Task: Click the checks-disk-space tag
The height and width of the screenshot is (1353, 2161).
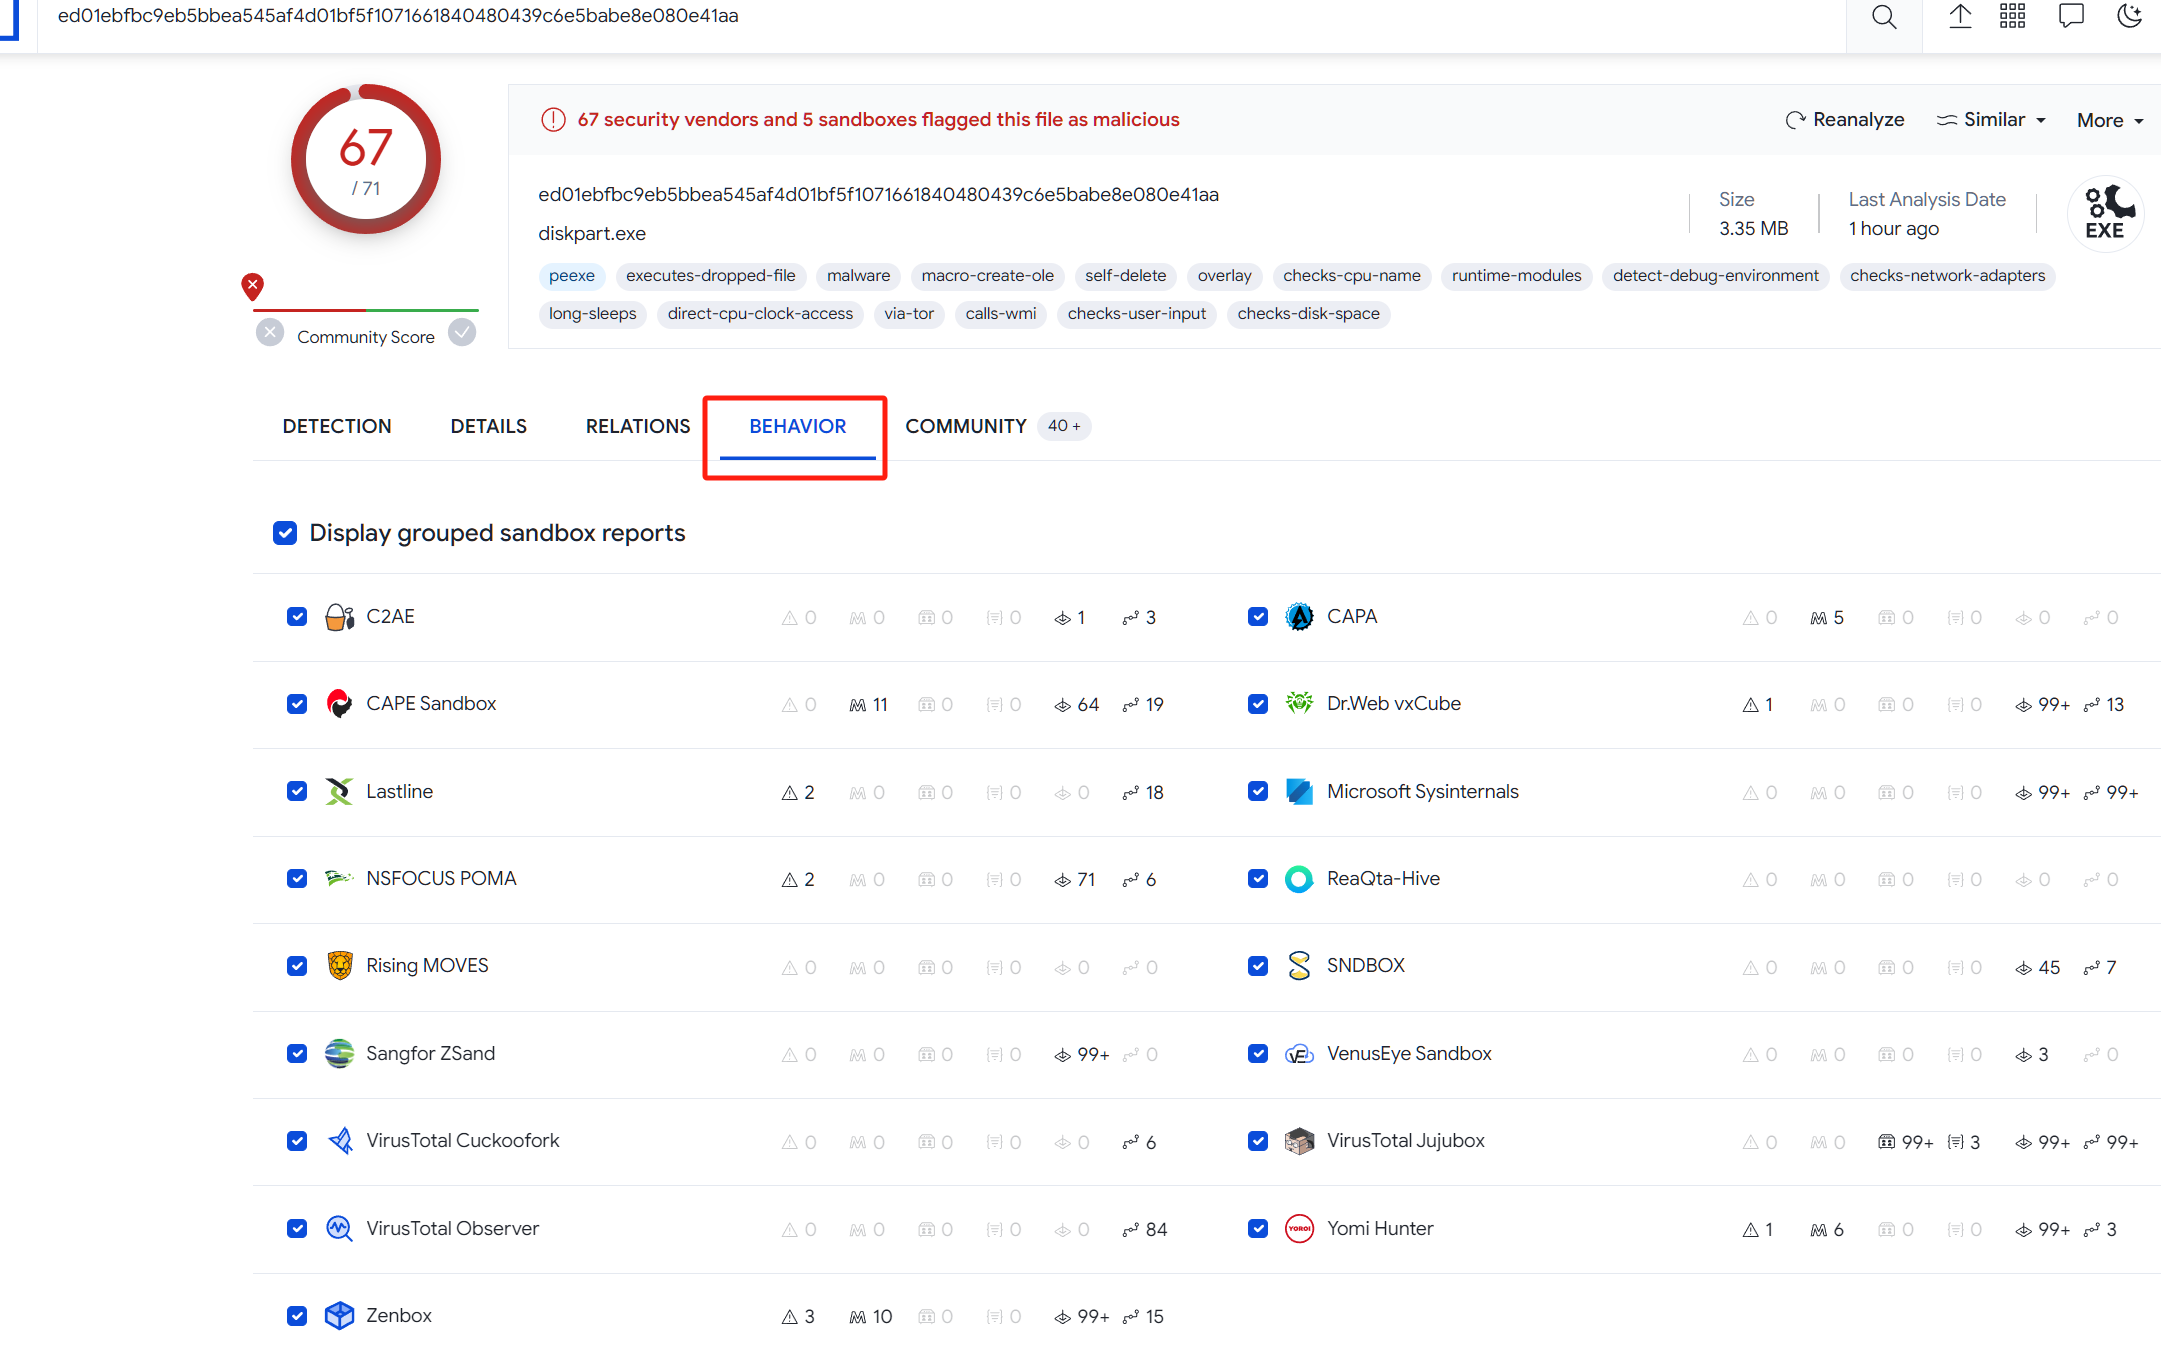Action: (1308, 314)
